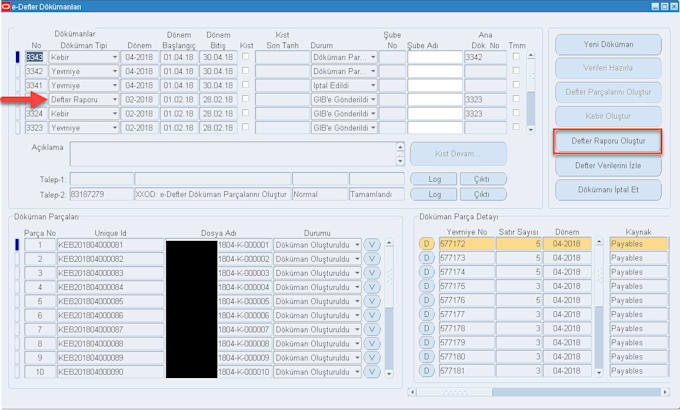Image resolution: width=680 pixels, height=410 pixels.
Task: Click the D icon beside Yevmiye 577172
Action: point(427,244)
